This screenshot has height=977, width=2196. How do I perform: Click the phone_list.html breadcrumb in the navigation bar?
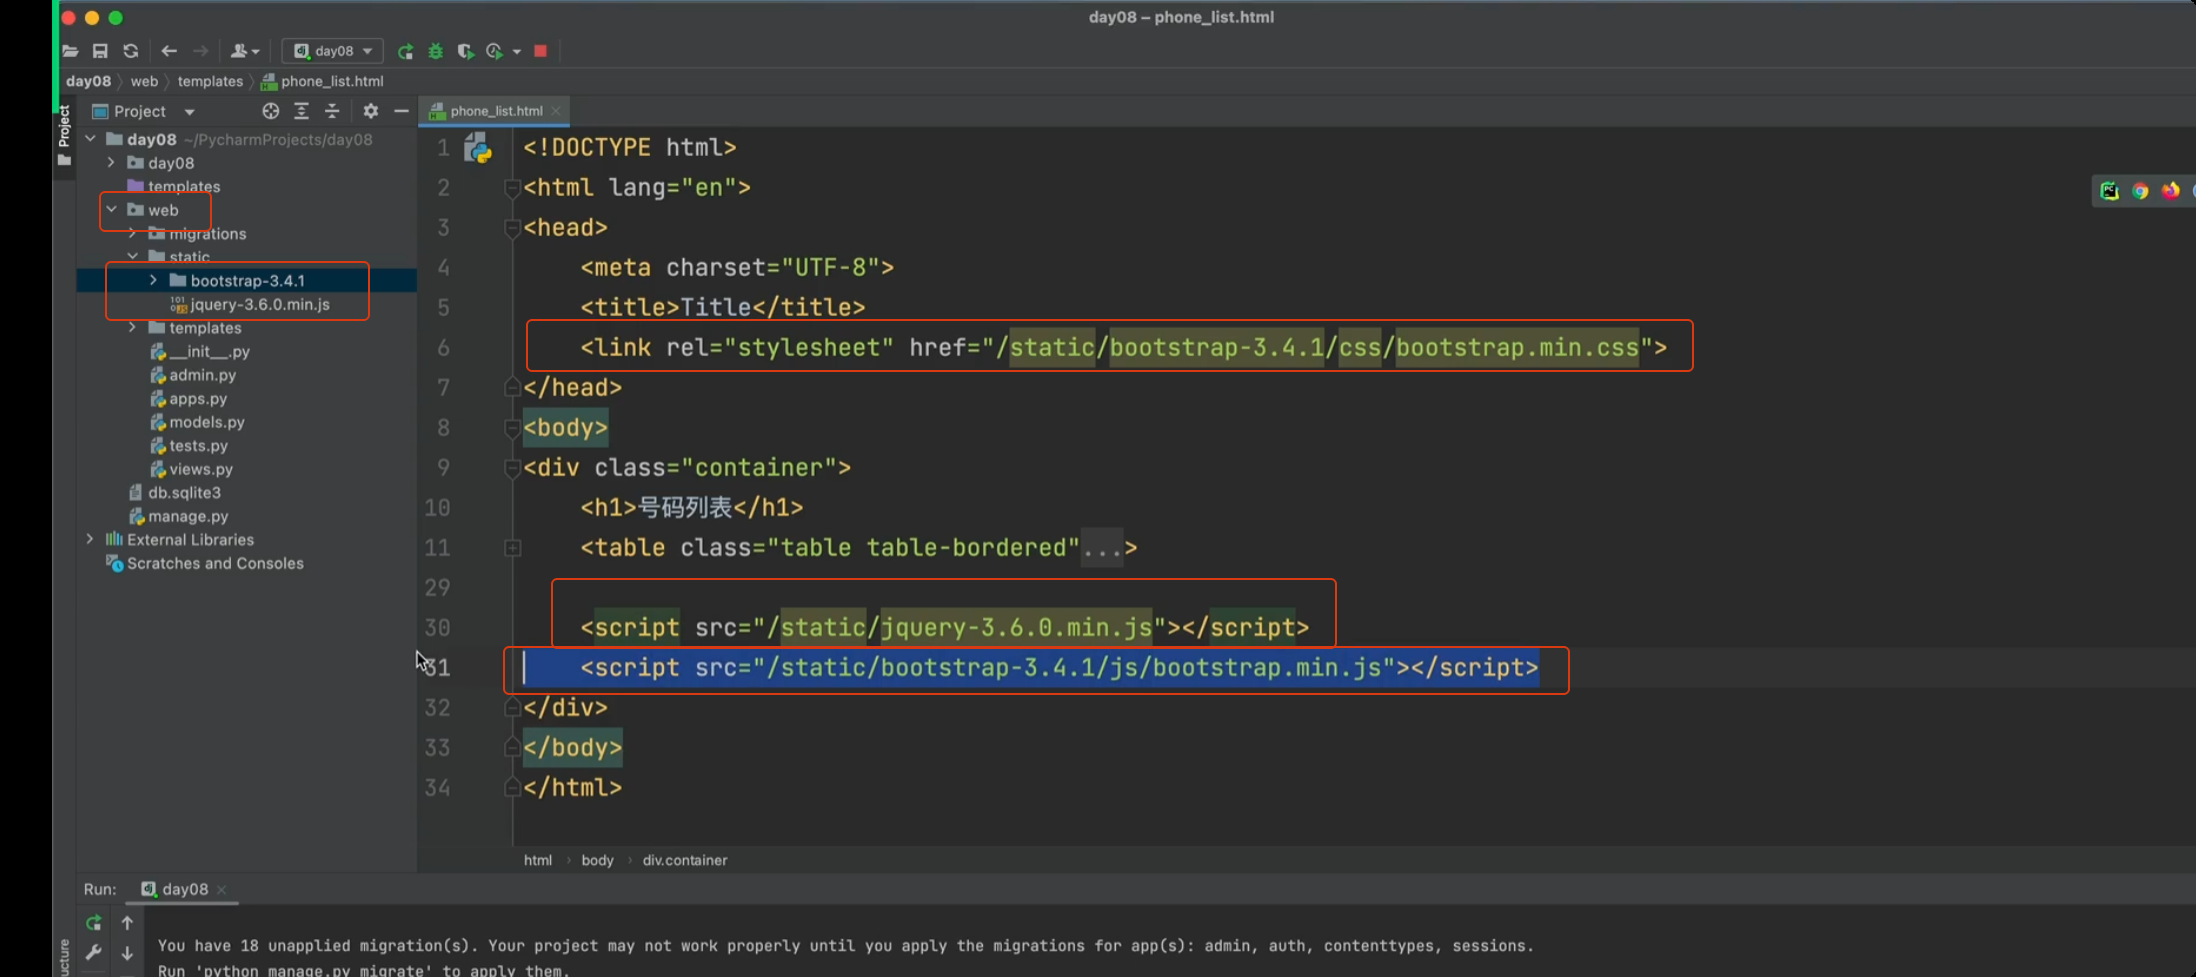(323, 81)
